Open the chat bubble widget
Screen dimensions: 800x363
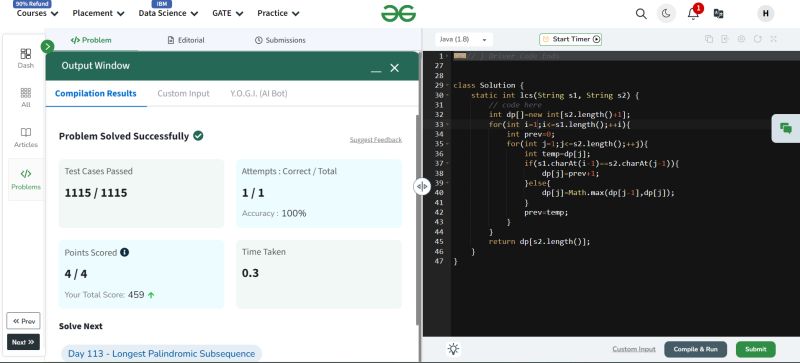(786, 128)
